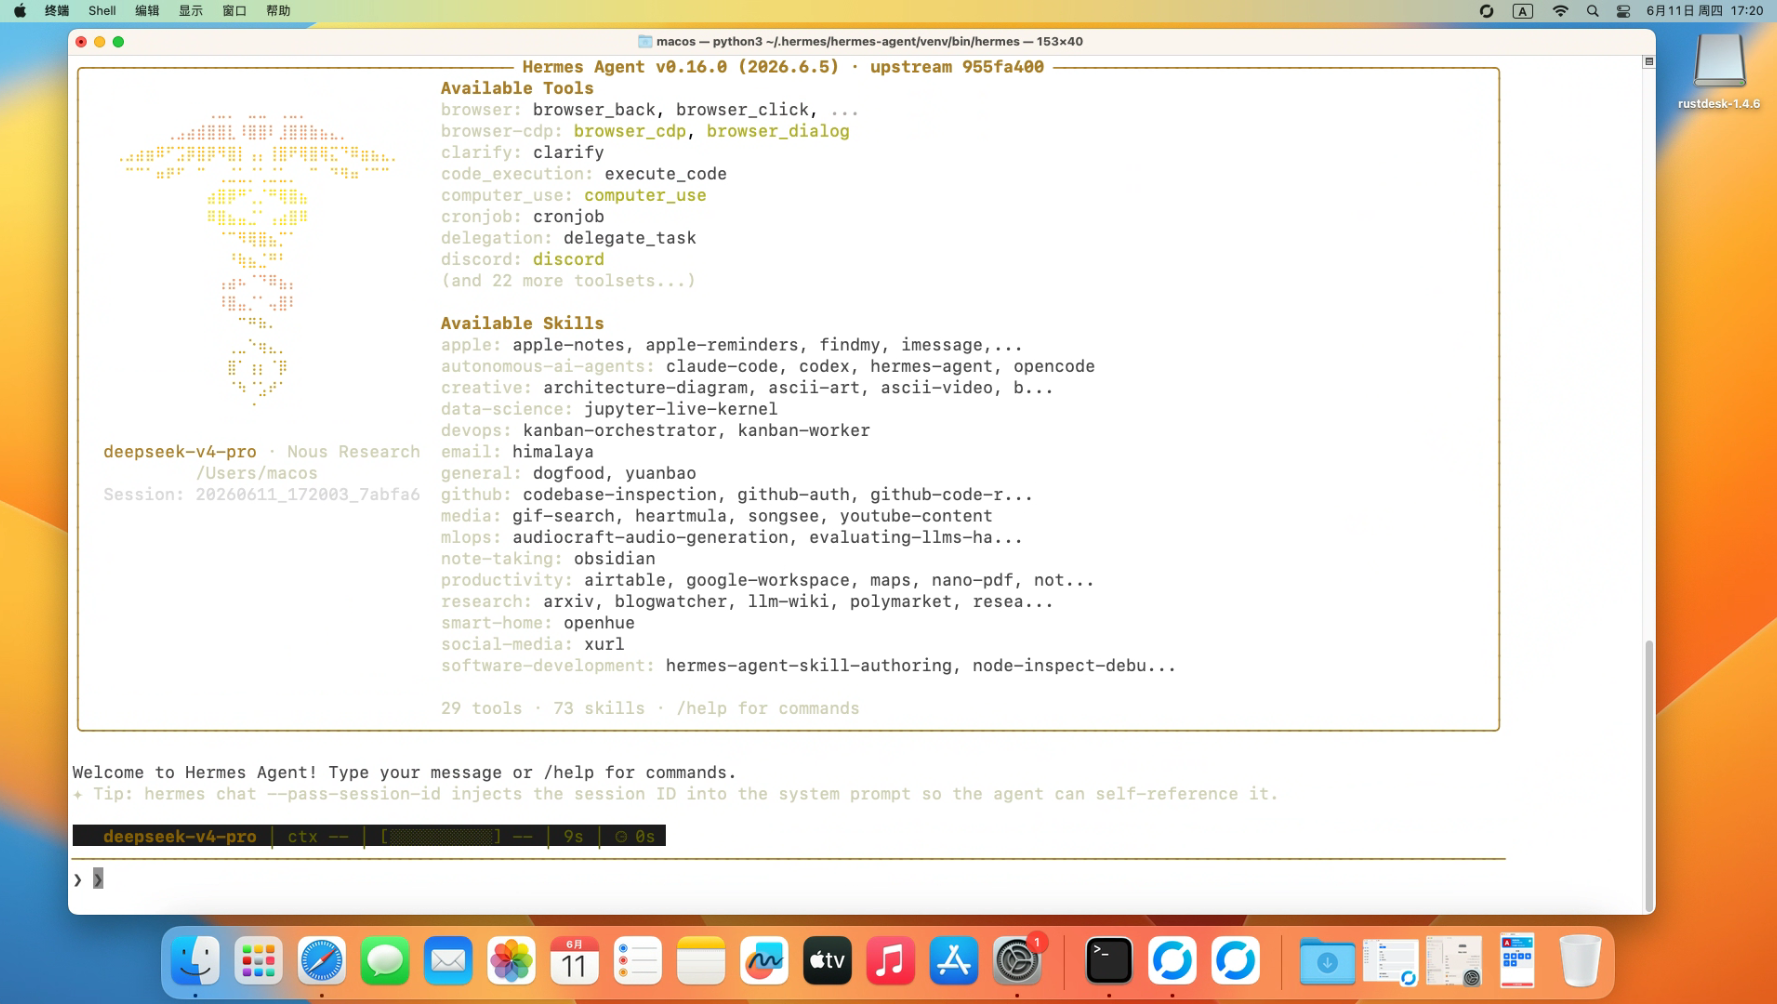Image resolution: width=1777 pixels, height=1004 pixels.
Task: Open the 显示 menu
Action: [191, 11]
